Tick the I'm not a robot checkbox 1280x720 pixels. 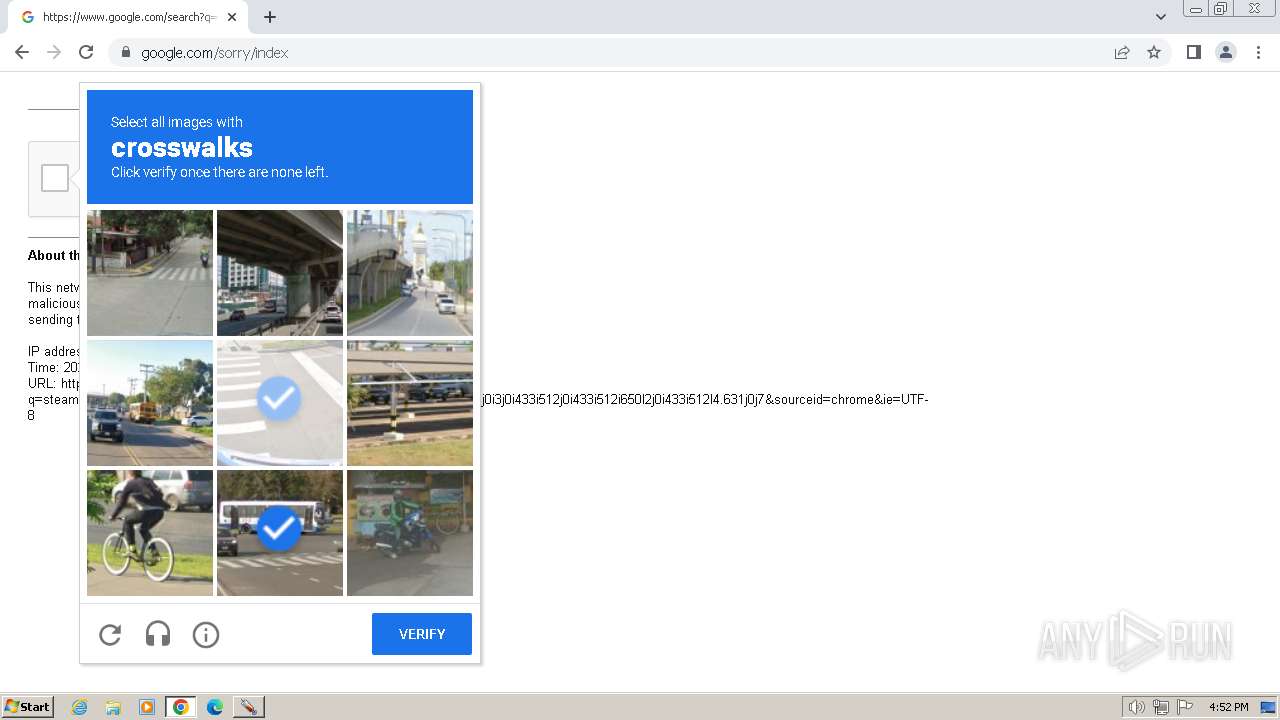(55, 178)
